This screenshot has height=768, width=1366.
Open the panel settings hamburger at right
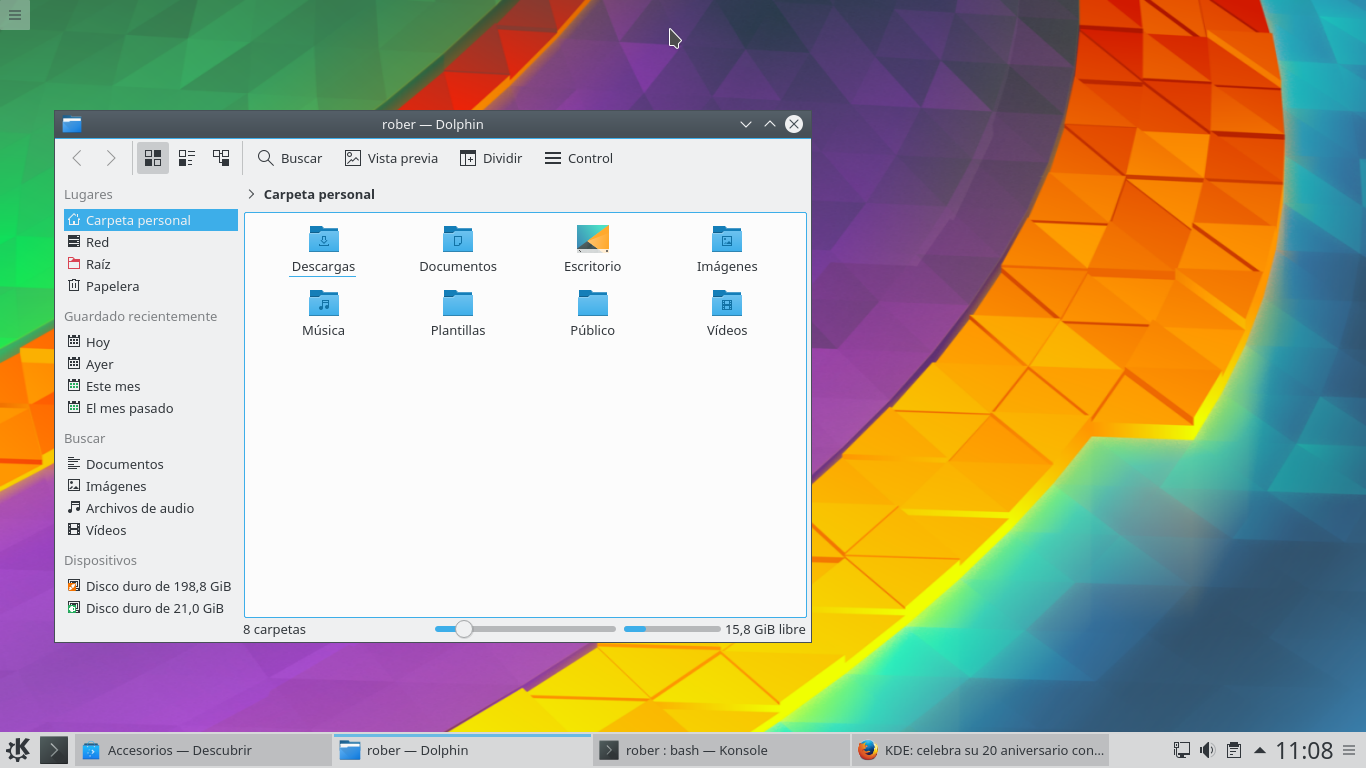tap(1349, 750)
